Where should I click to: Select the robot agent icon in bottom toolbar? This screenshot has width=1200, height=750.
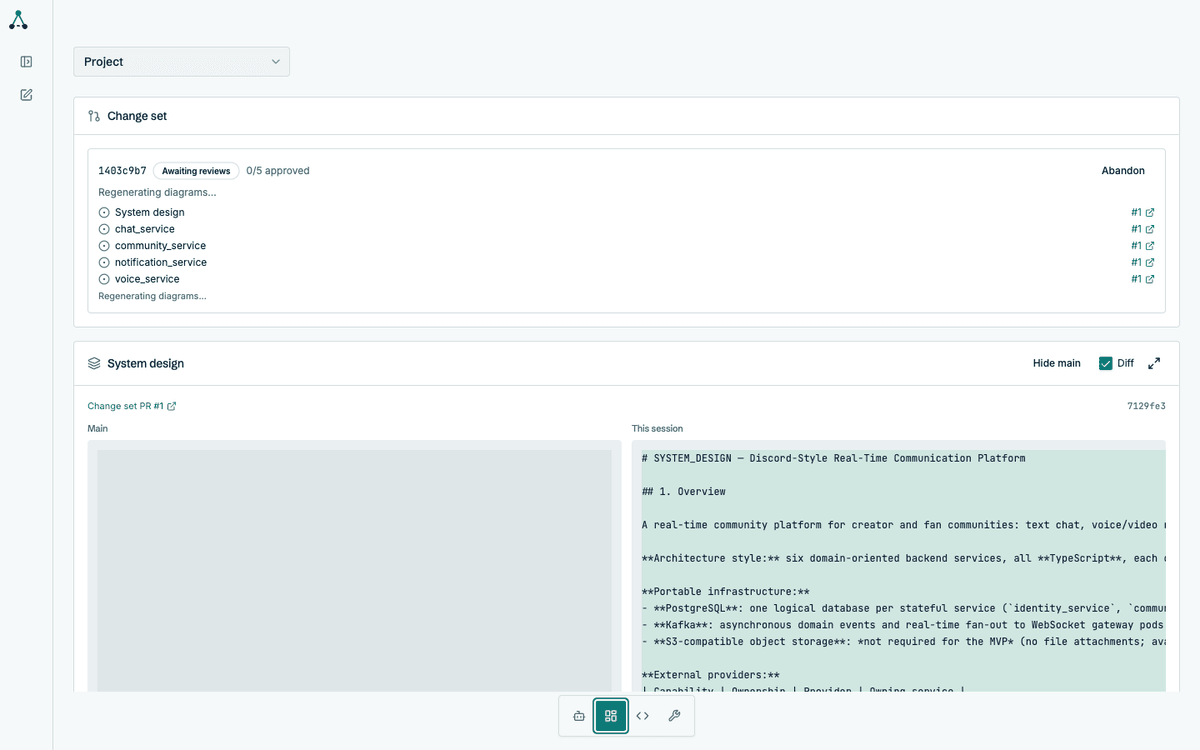point(579,716)
